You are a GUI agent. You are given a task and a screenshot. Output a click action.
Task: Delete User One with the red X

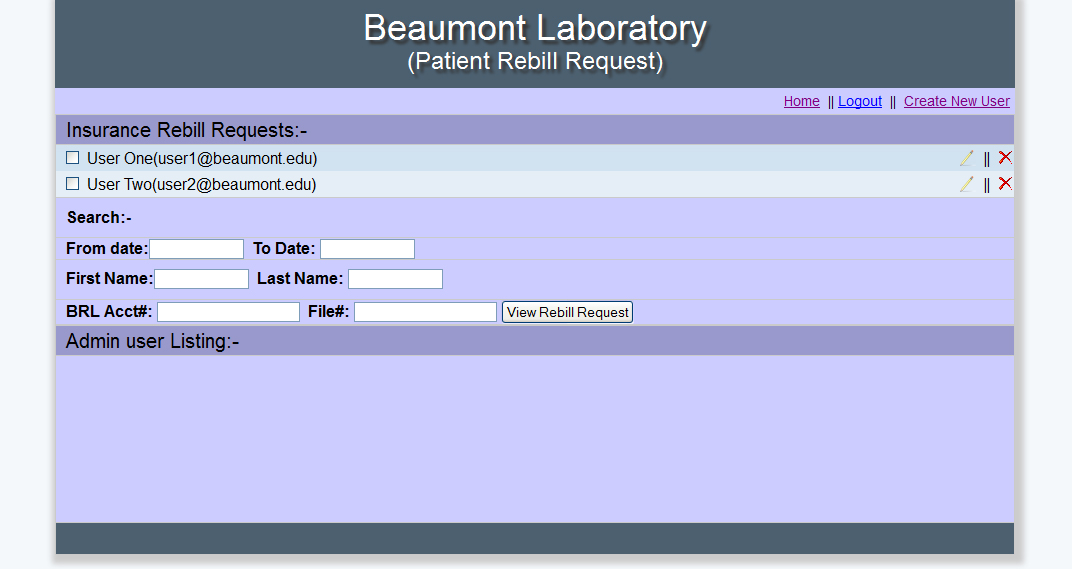pos(1005,157)
